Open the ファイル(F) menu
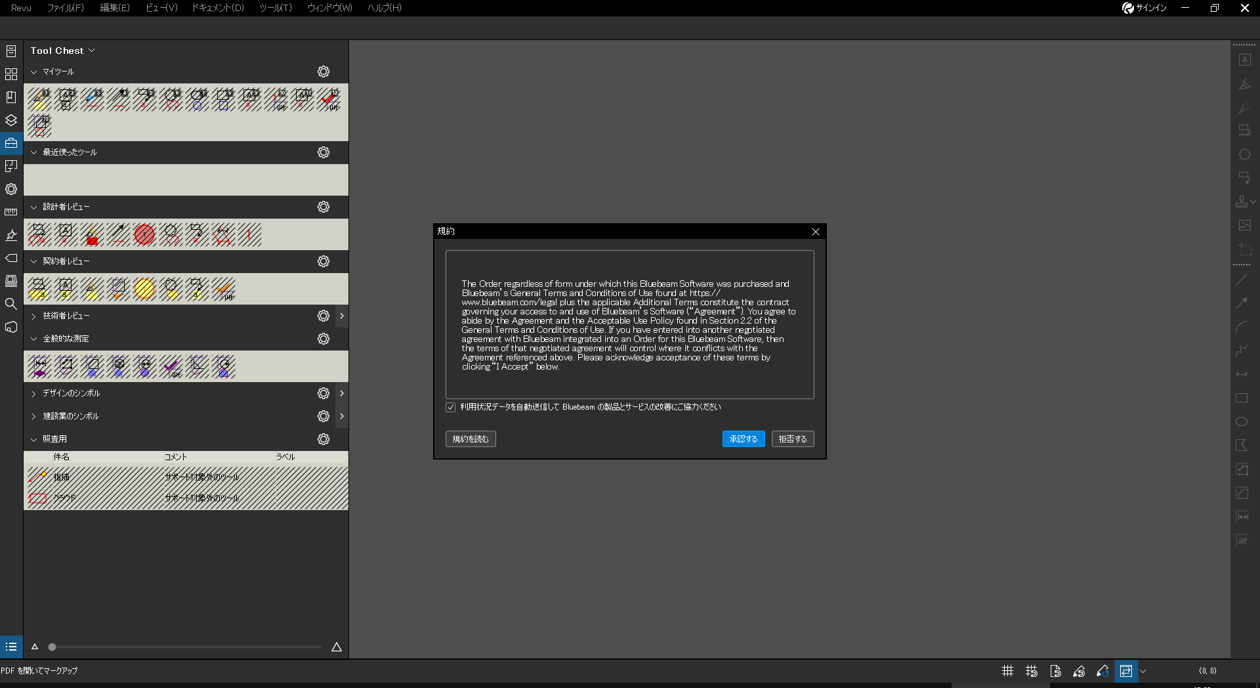The width and height of the screenshot is (1260, 688). point(65,8)
